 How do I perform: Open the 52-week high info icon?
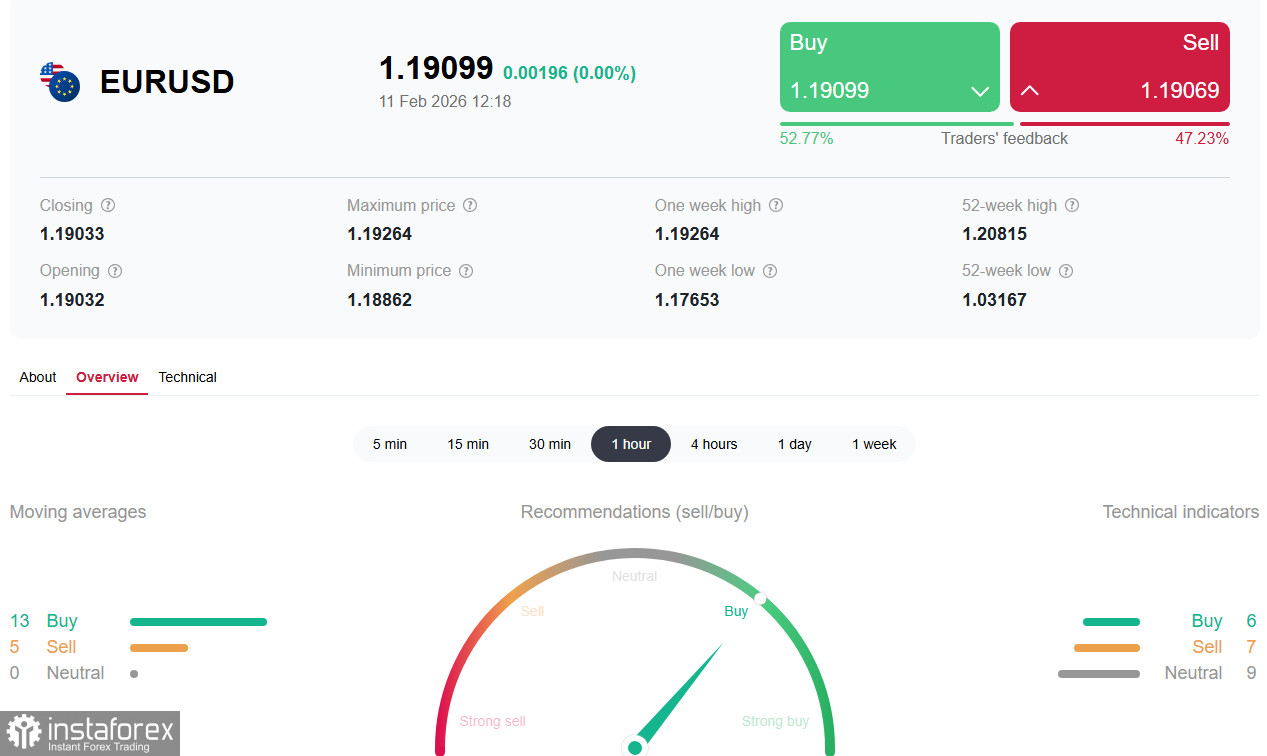(1072, 205)
